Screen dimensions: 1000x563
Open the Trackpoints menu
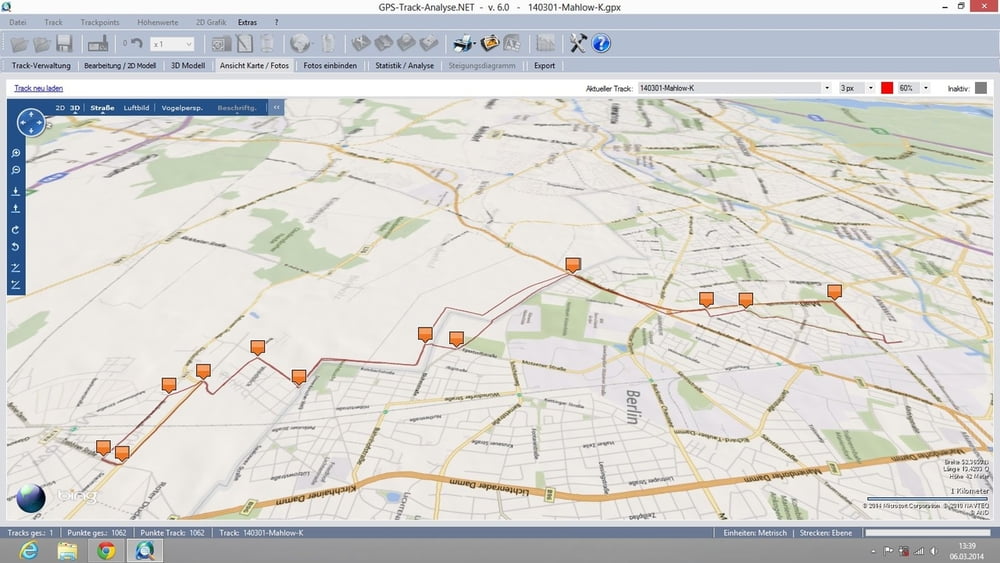click(99, 22)
